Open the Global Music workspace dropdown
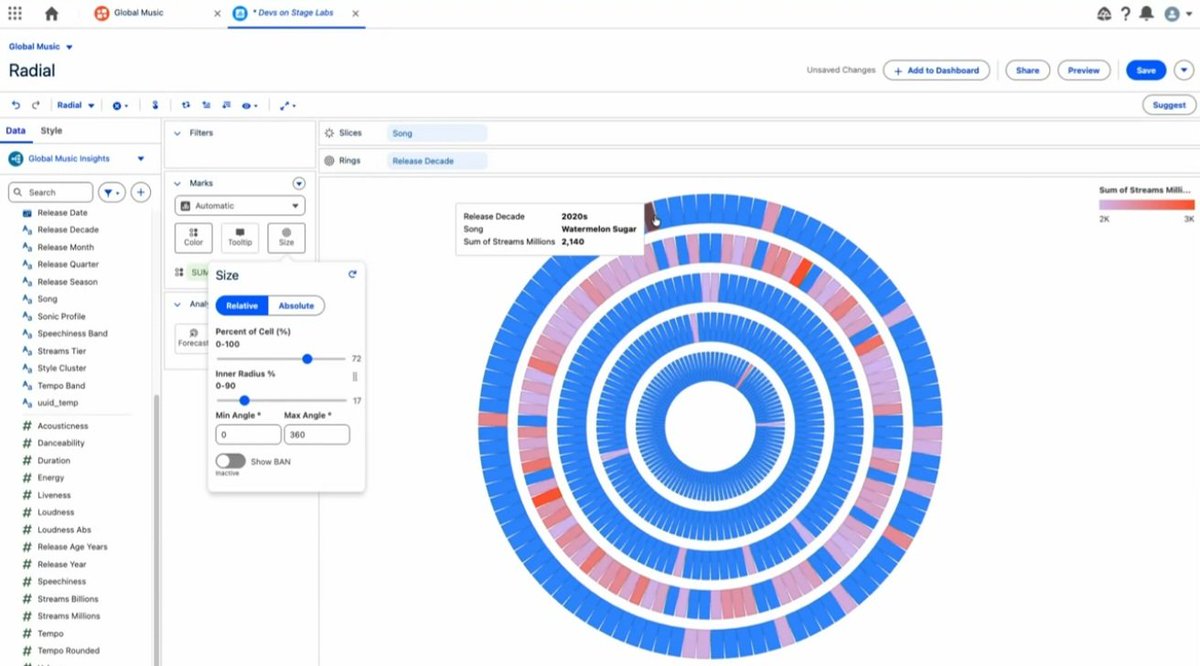This screenshot has height=666, width=1200. (41, 47)
